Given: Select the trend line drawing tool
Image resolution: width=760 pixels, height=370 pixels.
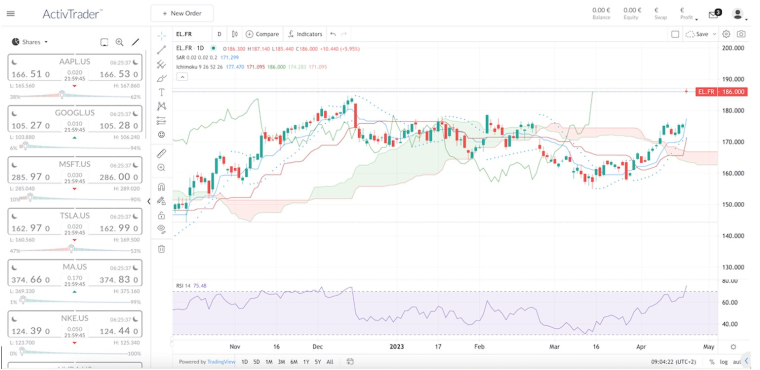Looking at the screenshot, I should tap(162, 49).
